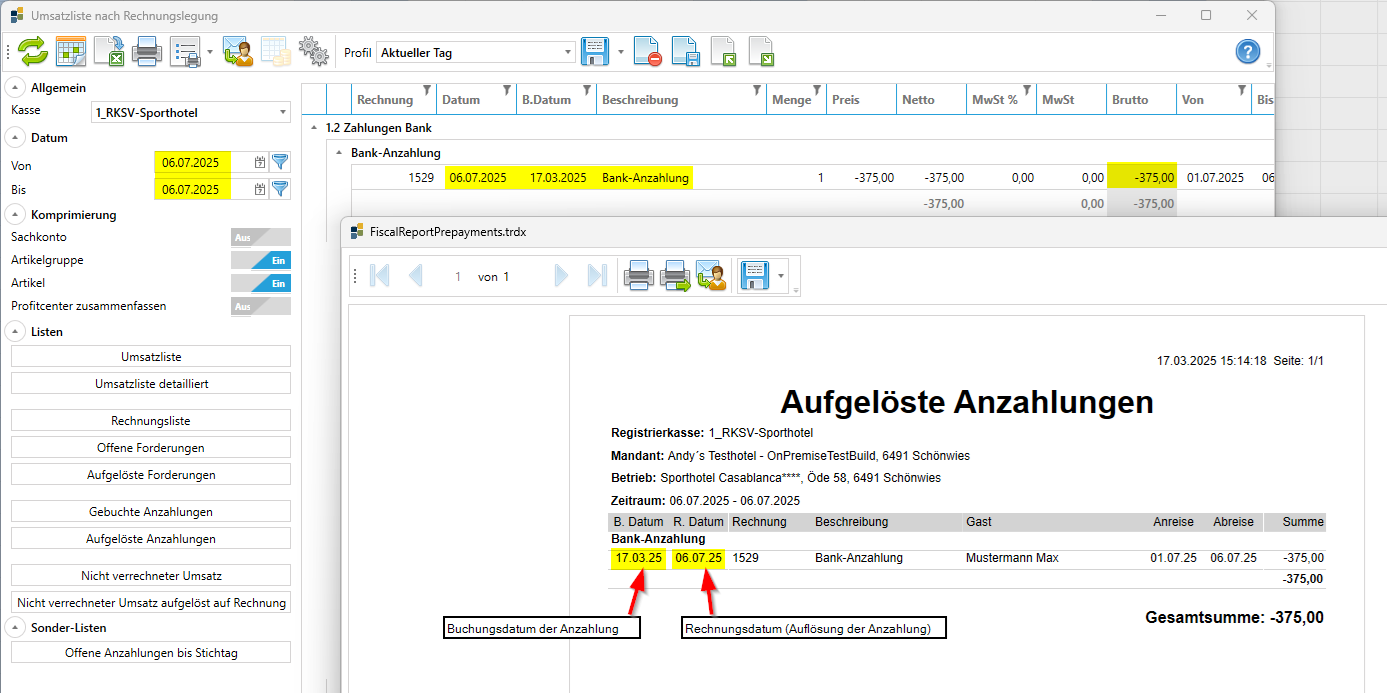Open the Brutto column filter funnel
This screenshot has width=1387, height=693.
point(1168,90)
